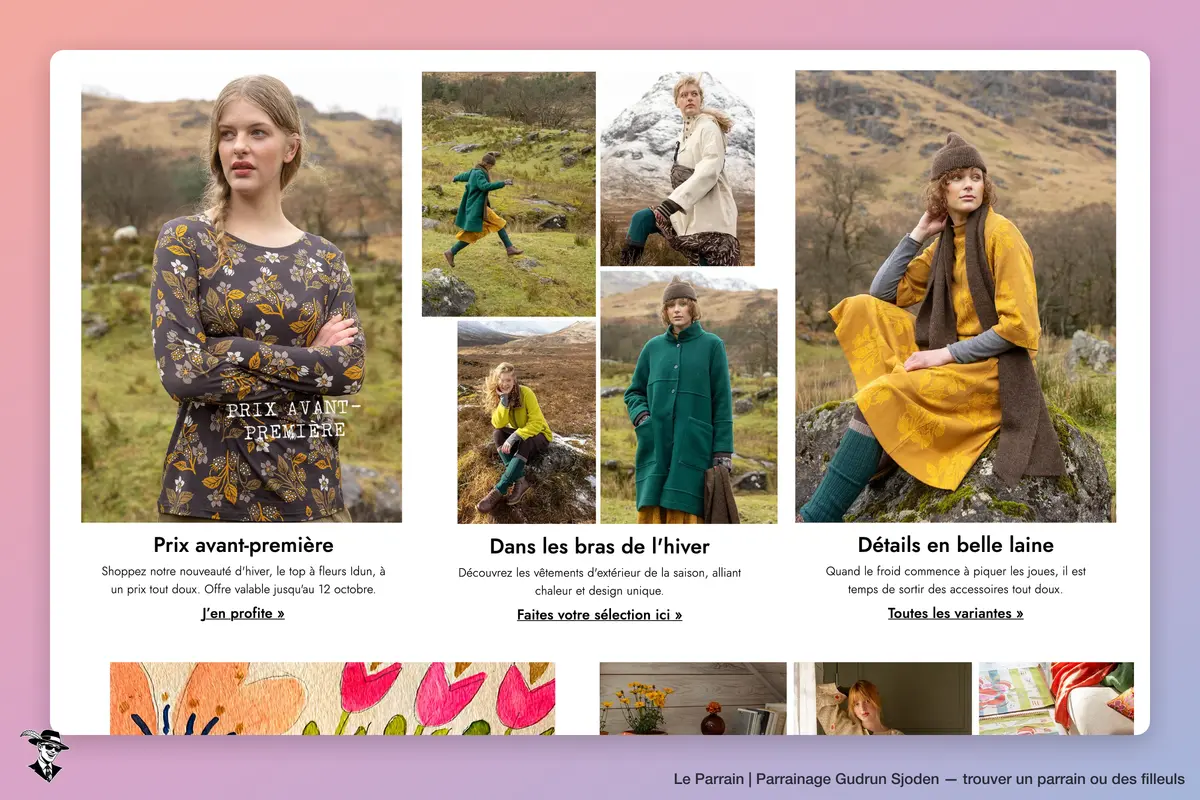This screenshot has height=800, width=1200.
Task: Select the yellow flowers in vase photo
Action: (x=693, y=698)
